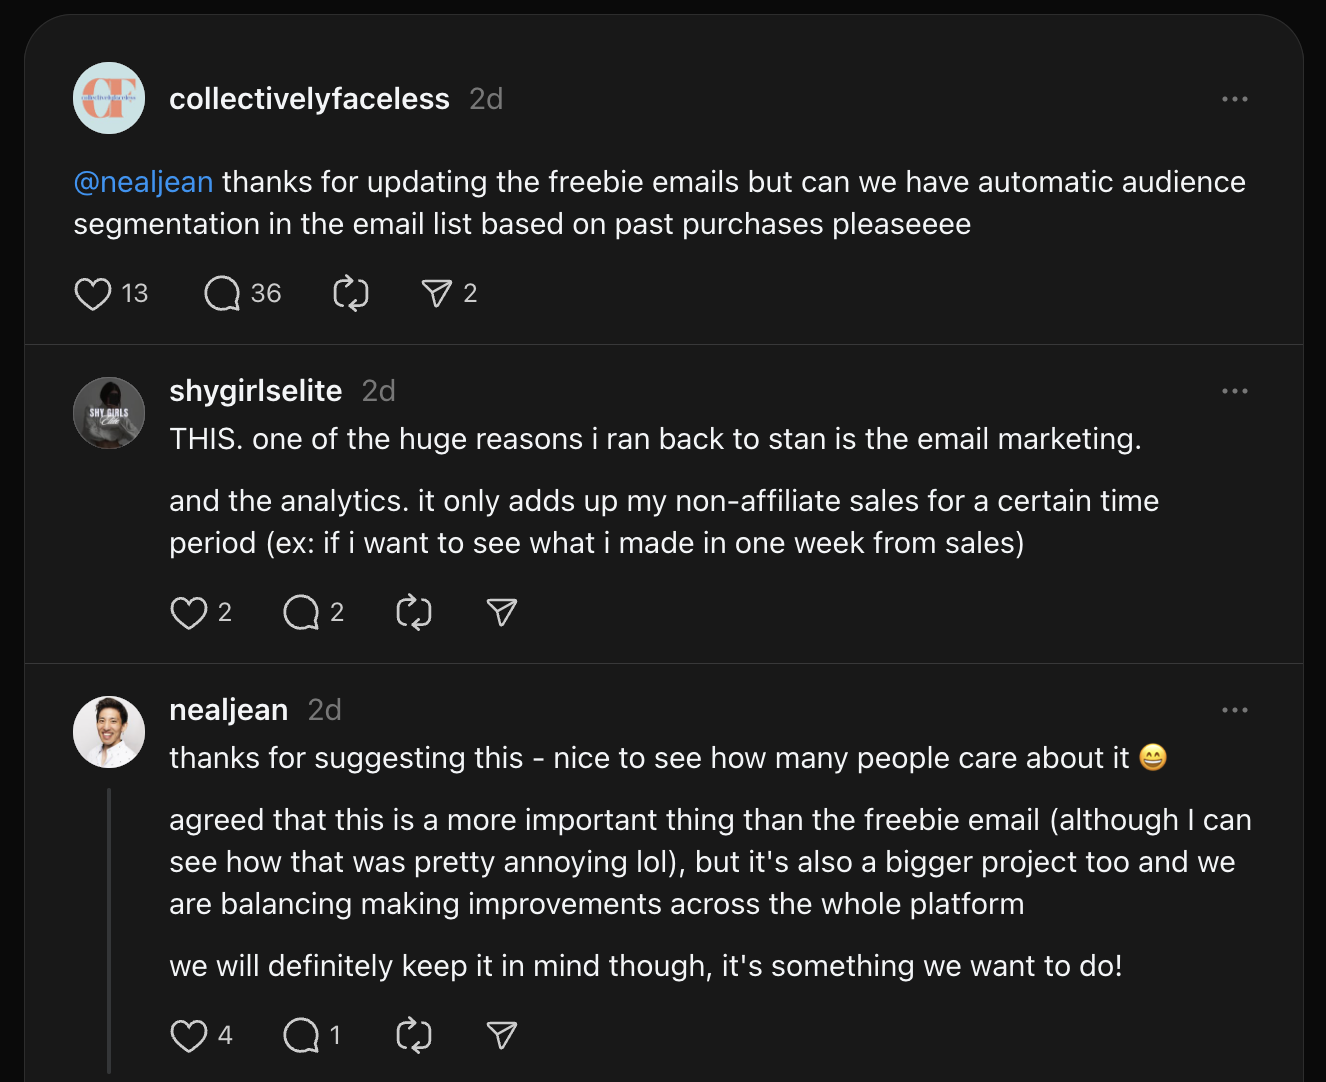1326x1082 pixels.
Task: Open the @nealjean mention link
Action: point(143,182)
